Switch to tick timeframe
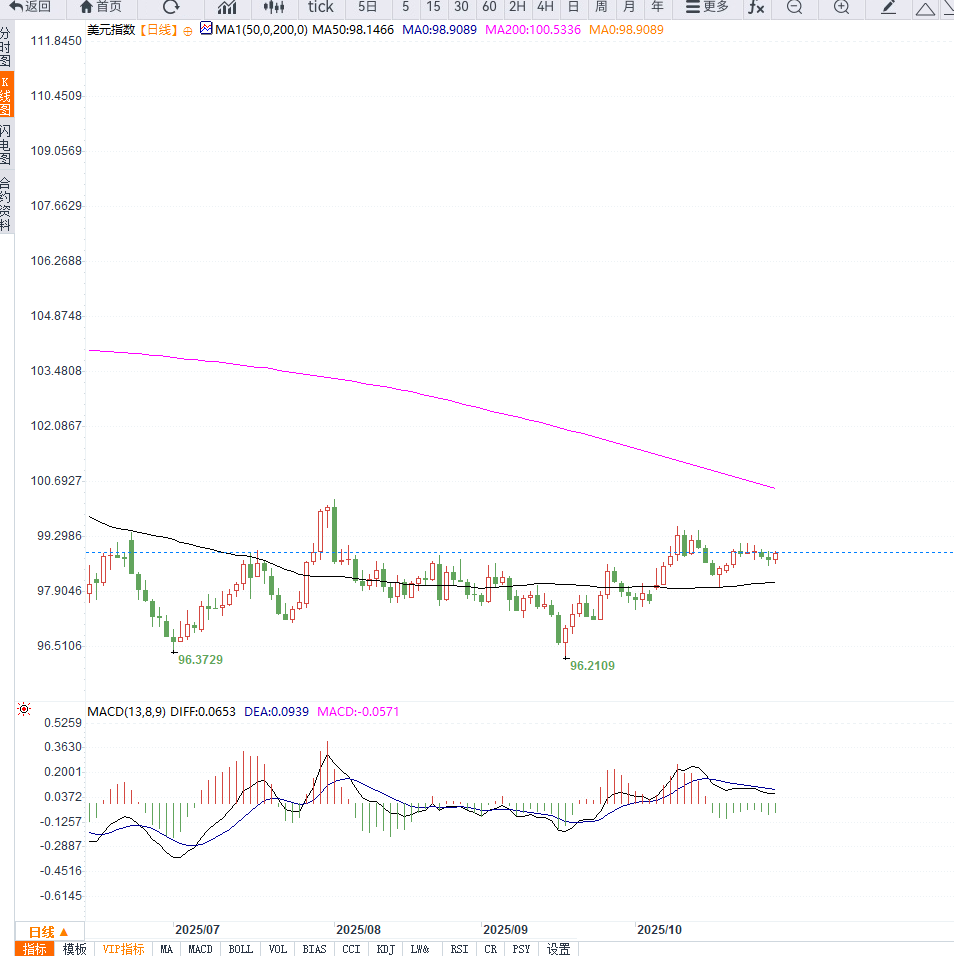 [321, 7]
